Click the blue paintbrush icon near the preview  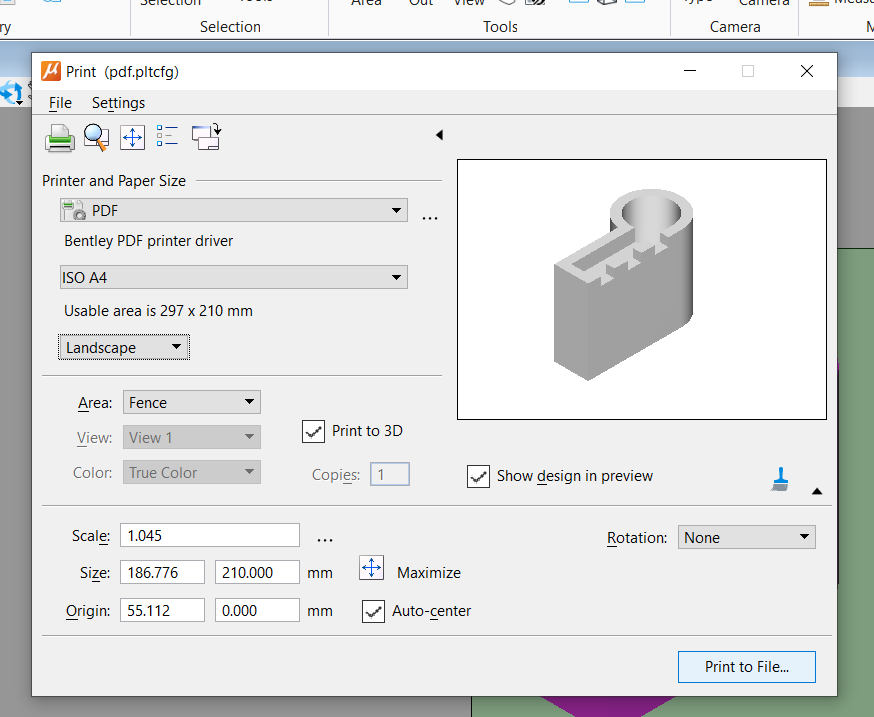point(781,480)
